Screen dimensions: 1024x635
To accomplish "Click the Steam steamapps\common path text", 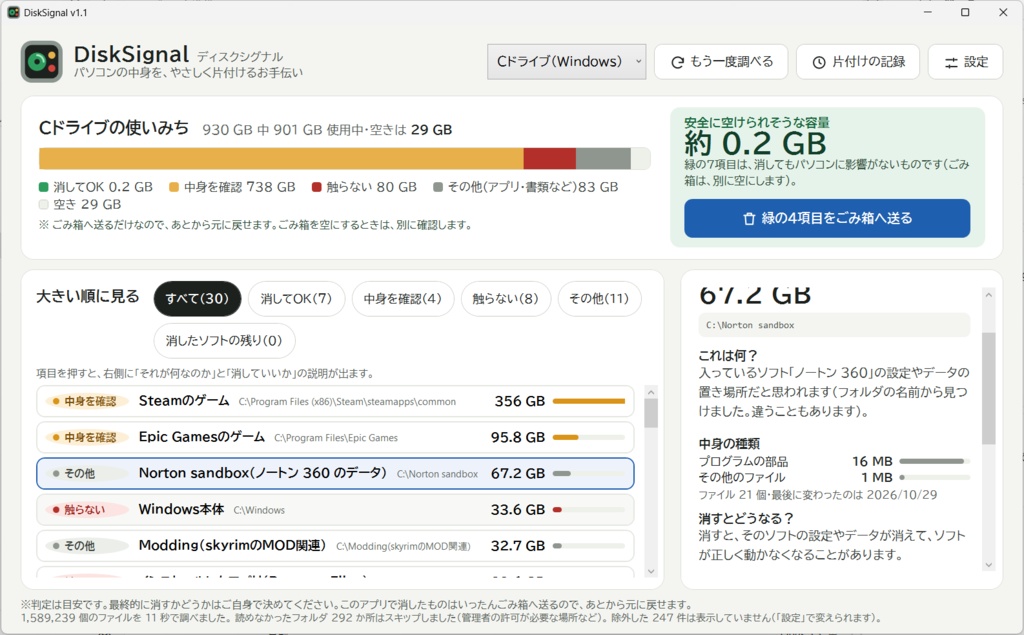I will 347,402.
